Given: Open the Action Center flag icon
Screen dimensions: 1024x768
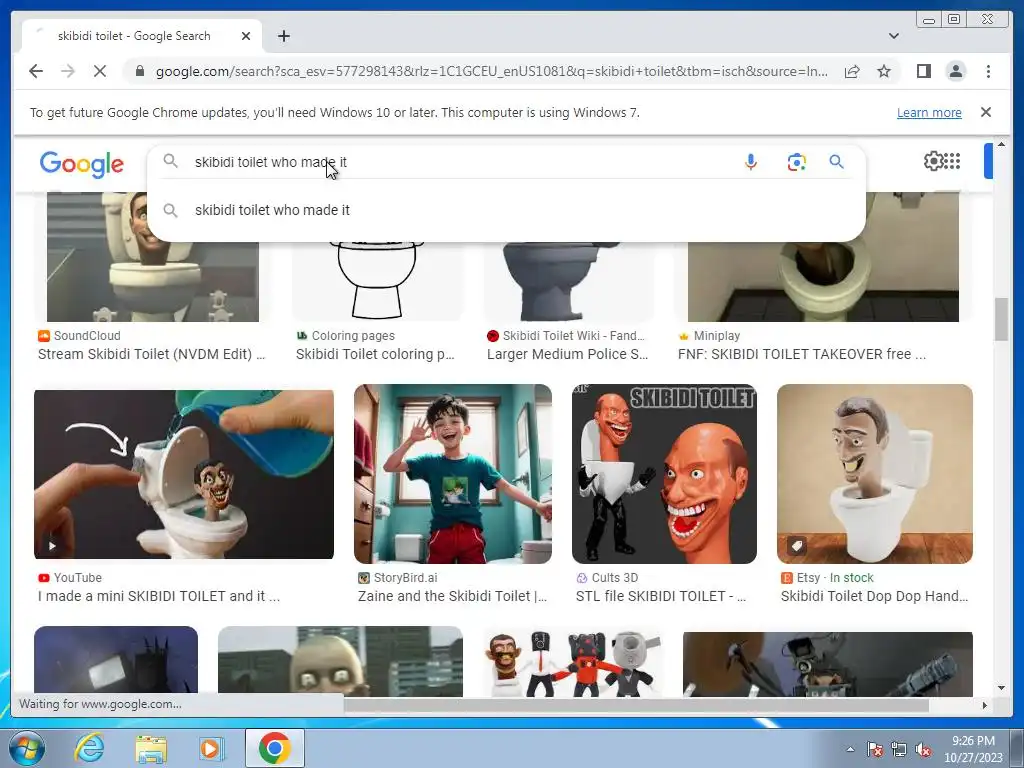Looking at the screenshot, I should [874, 749].
